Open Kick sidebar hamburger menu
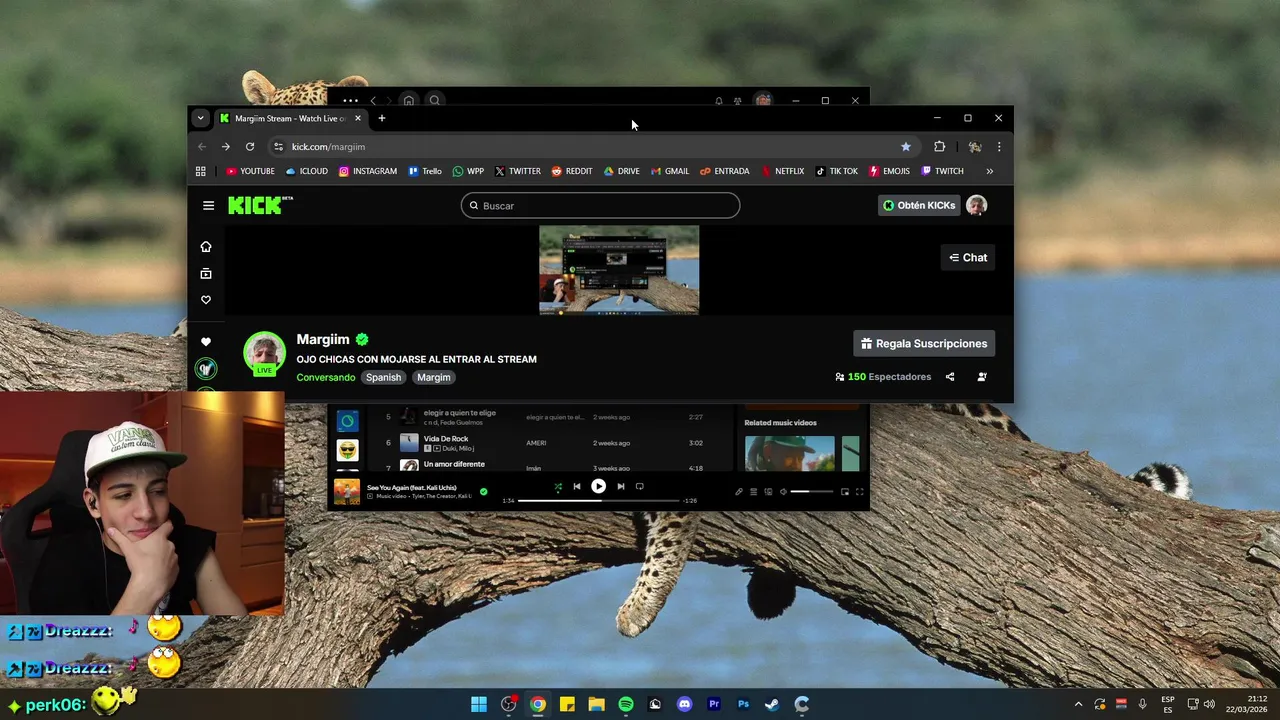The height and width of the screenshot is (720, 1280). (x=208, y=206)
